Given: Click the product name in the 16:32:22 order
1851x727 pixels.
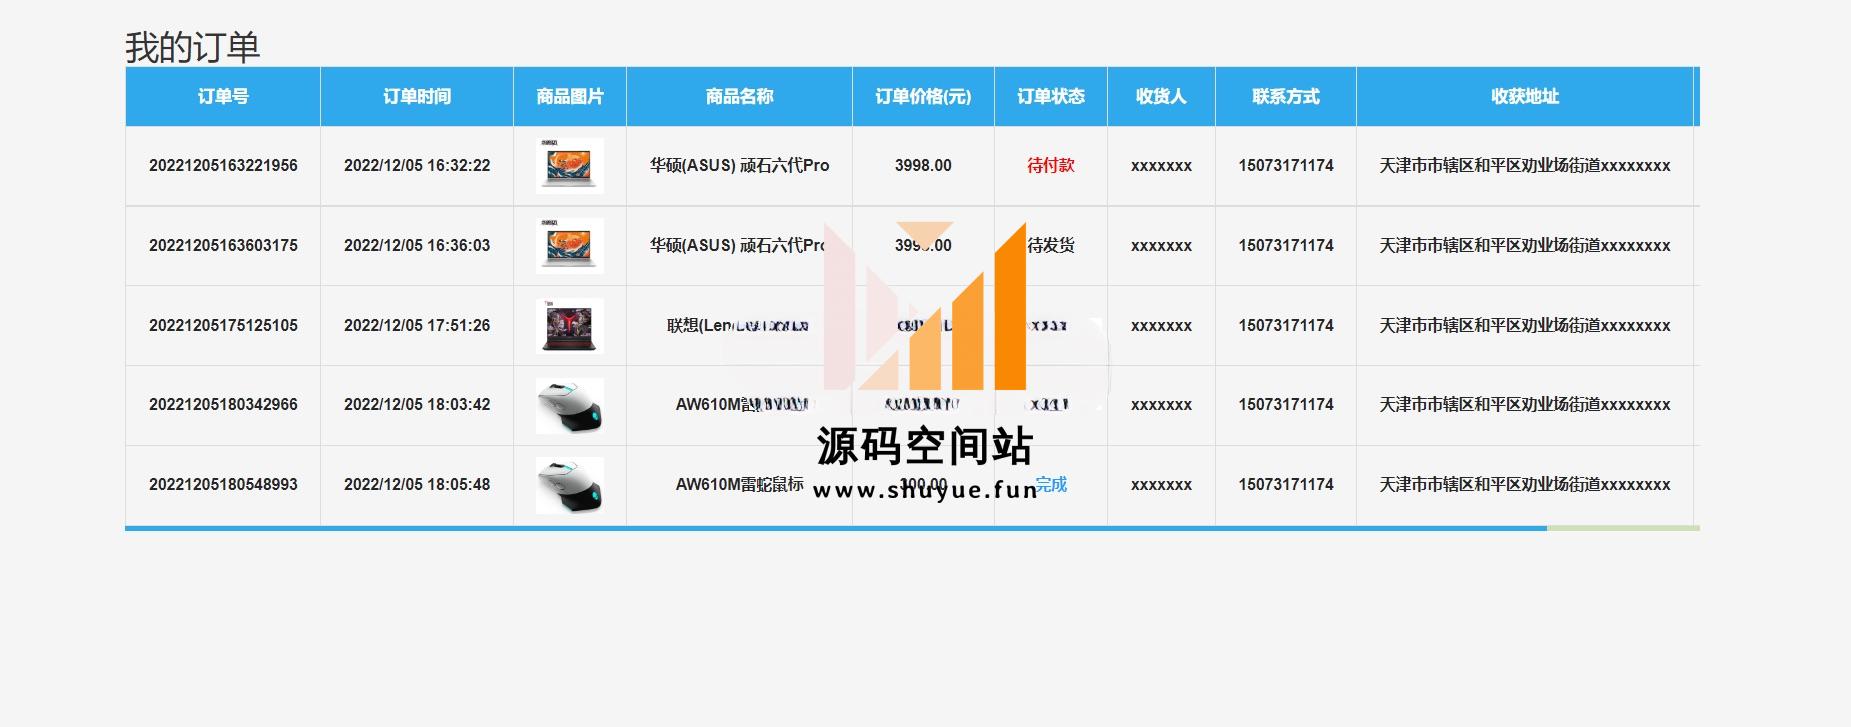Looking at the screenshot, I should click(x=739, y=166).
